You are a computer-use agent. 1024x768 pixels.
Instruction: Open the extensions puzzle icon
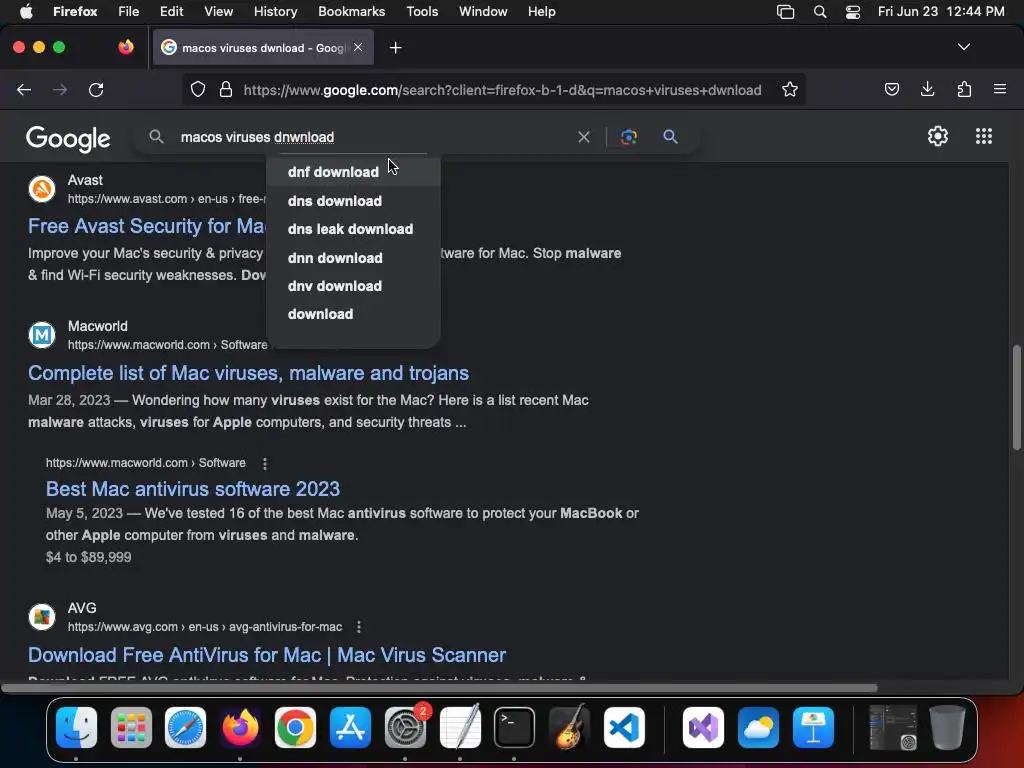click(964, 89)
